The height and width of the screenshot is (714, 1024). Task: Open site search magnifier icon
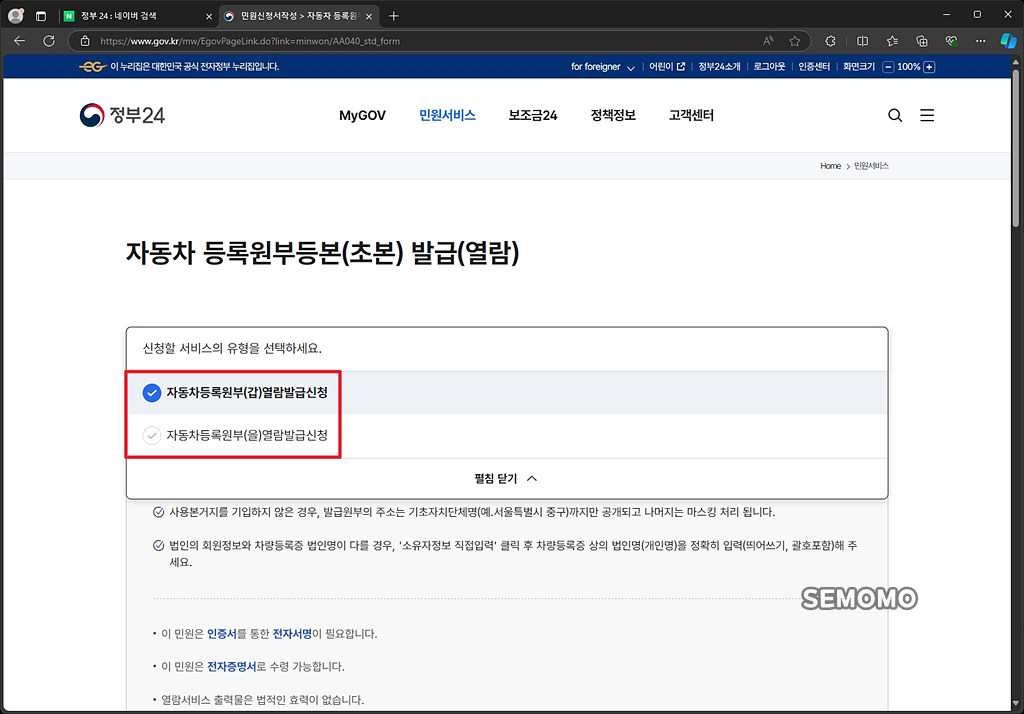coord(895,116)
